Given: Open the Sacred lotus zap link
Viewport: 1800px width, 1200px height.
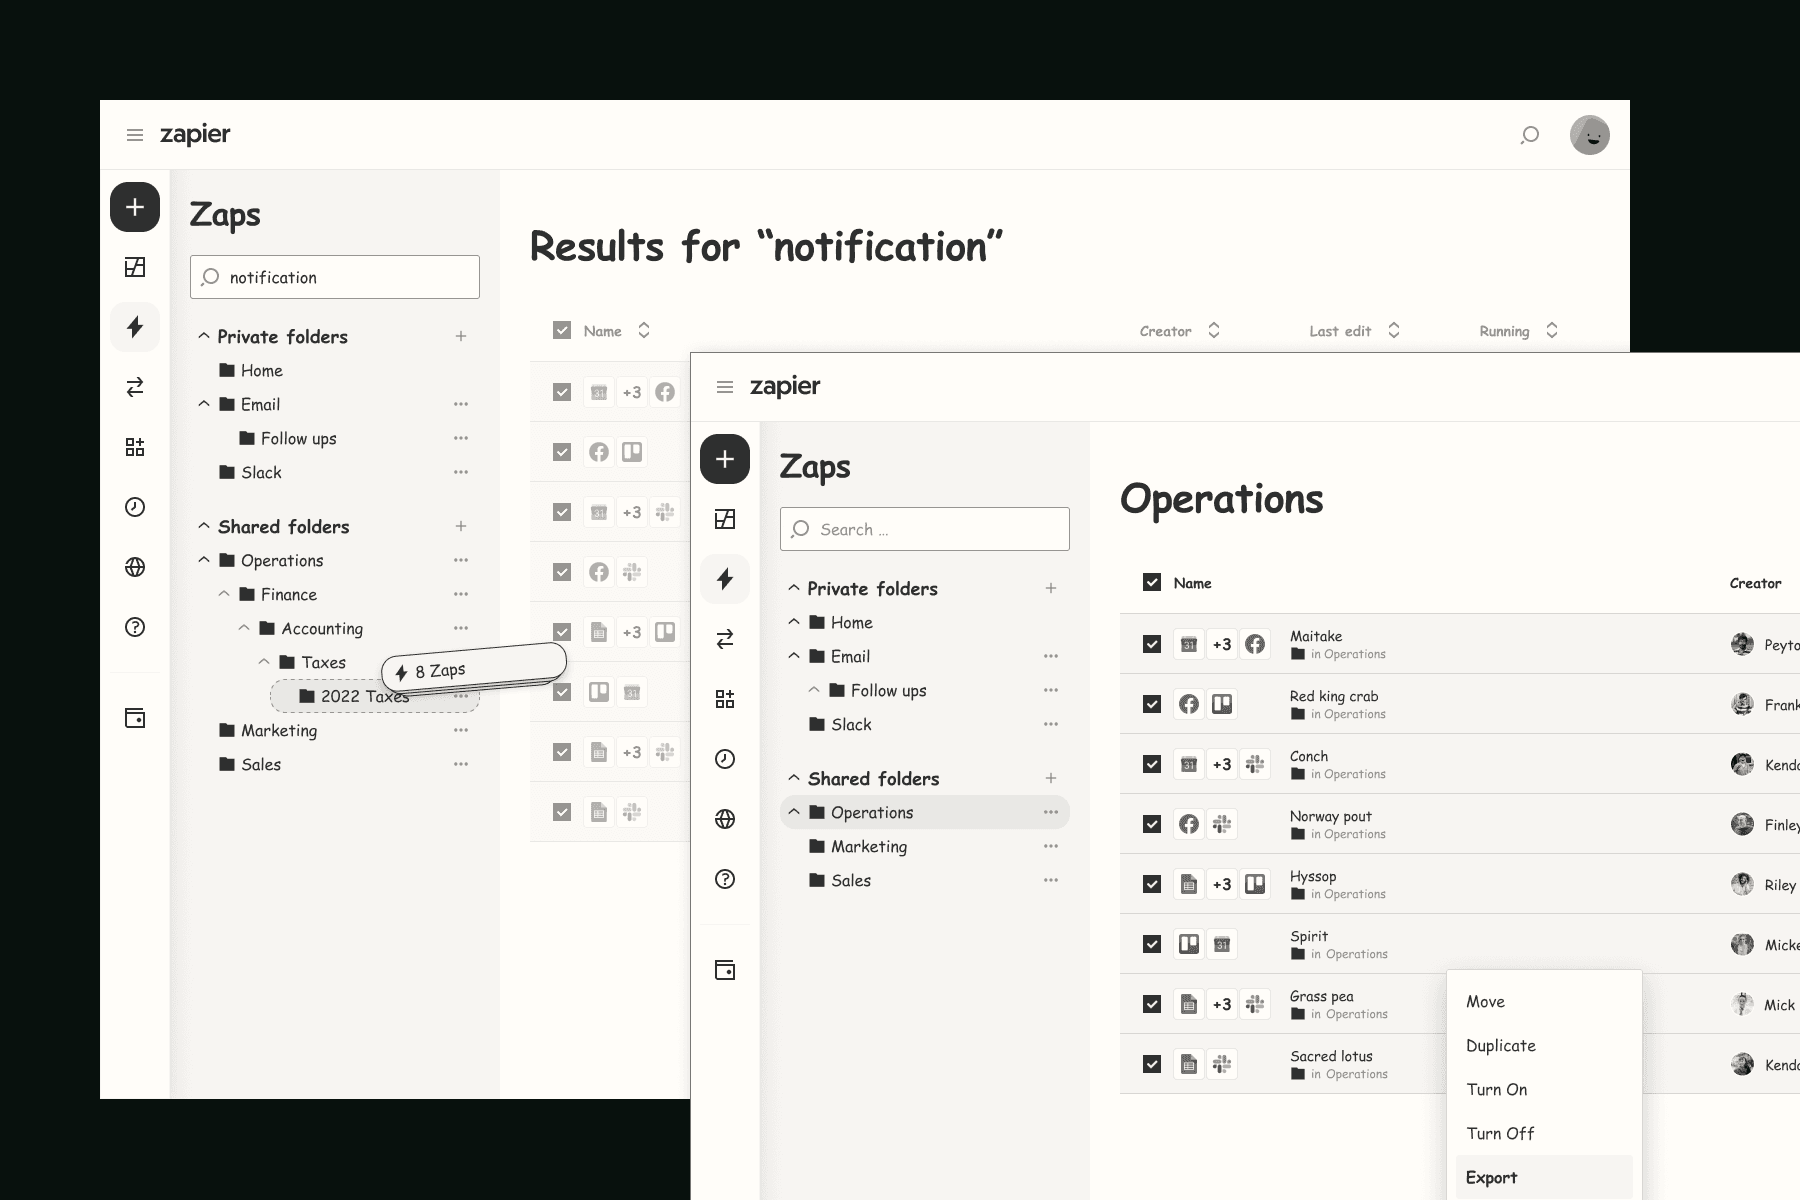Looking at the screenshot, I should click(1331, 1056).
